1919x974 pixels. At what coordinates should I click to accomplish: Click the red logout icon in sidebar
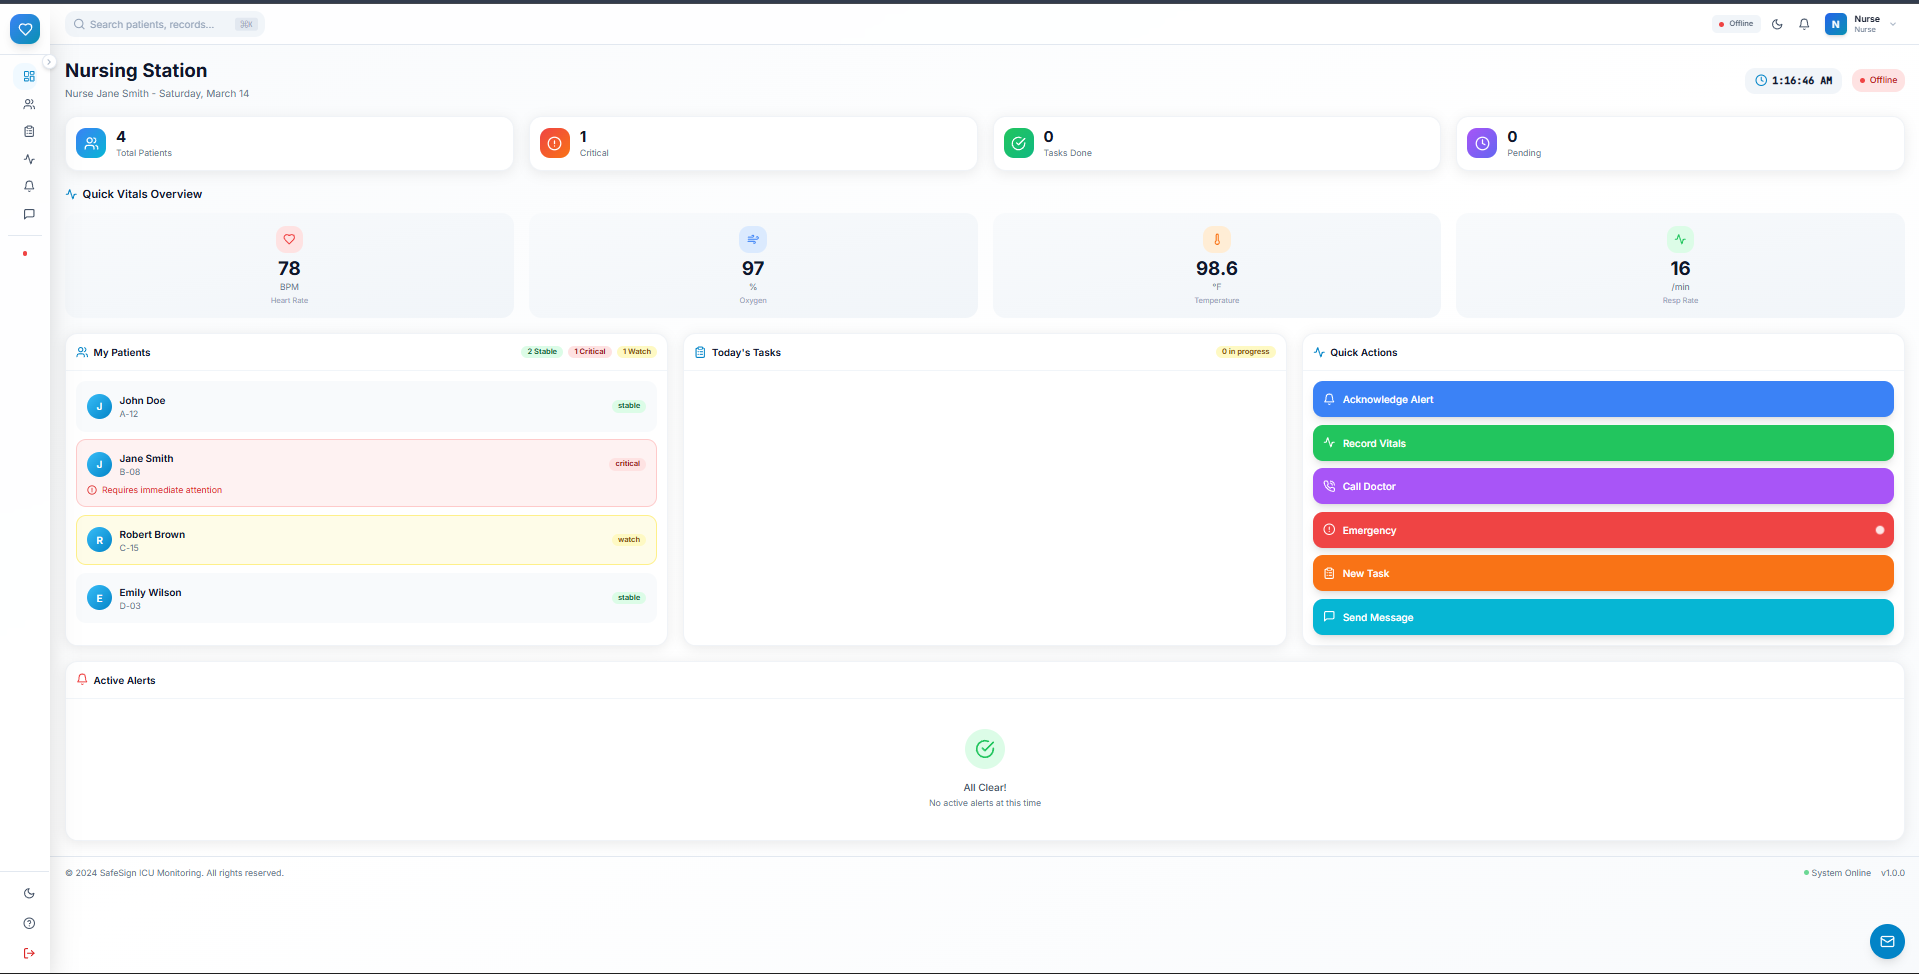tap(29, 953)
